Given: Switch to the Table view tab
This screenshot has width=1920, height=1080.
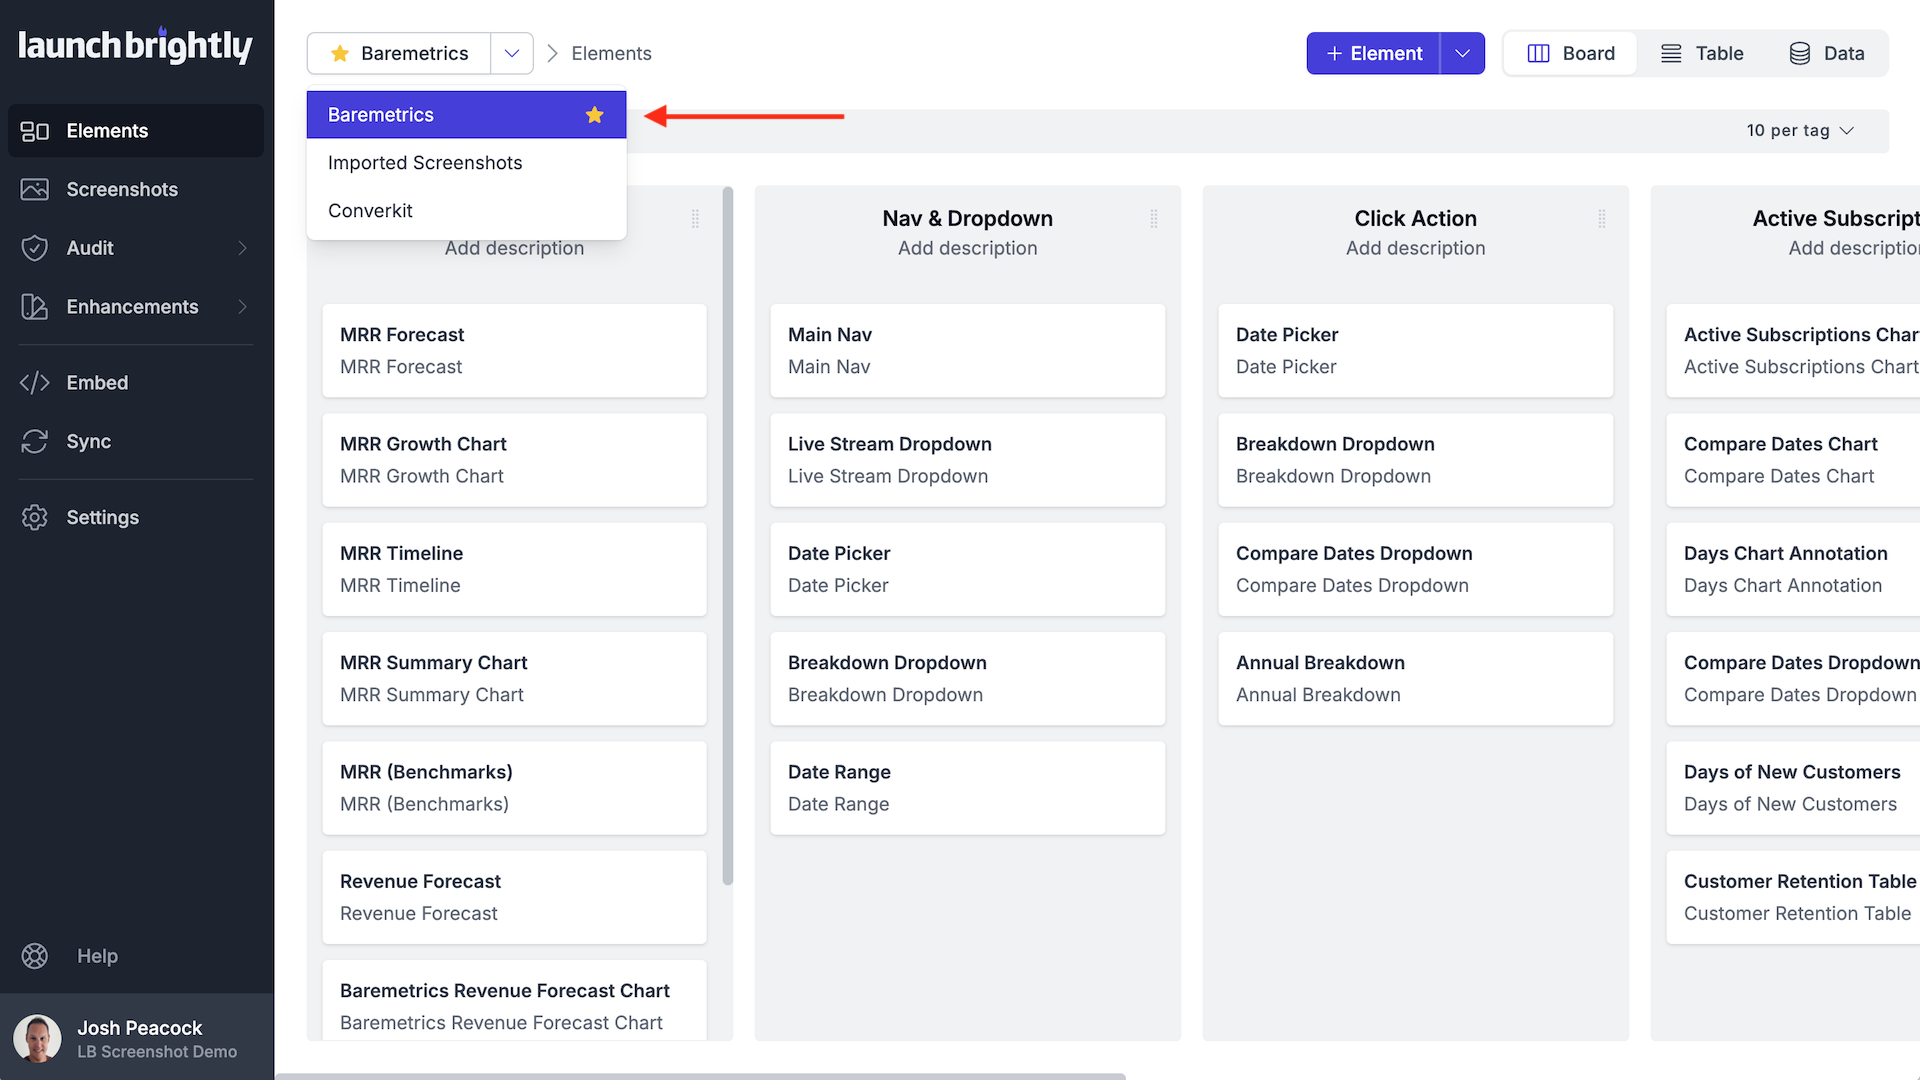Looking at the screenshot, I should [x=1702, y=53].
